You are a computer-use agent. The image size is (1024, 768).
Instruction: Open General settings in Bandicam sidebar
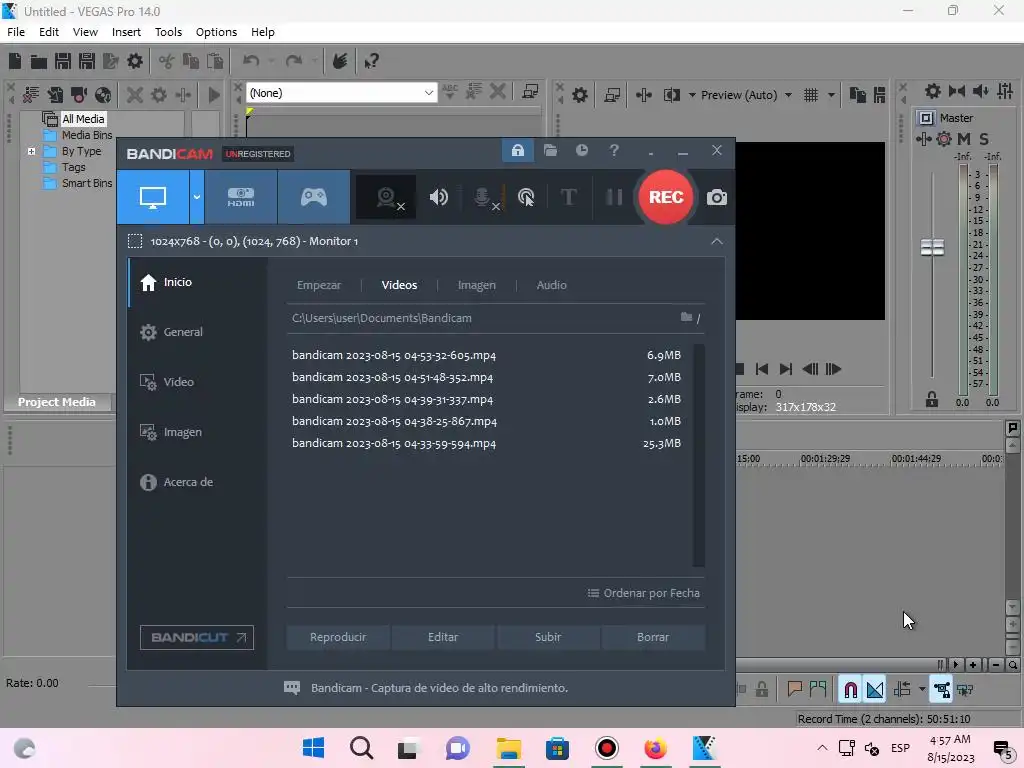point(198,332)
